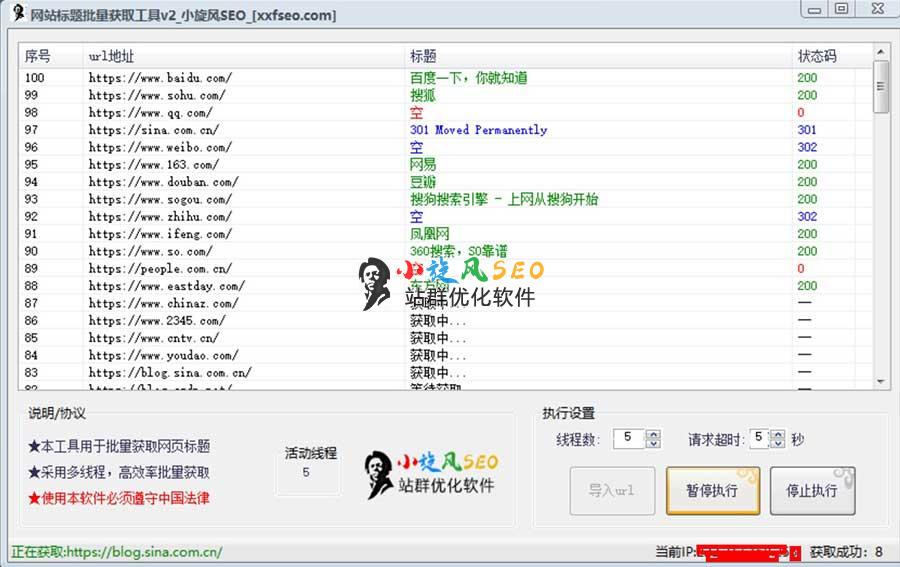Click the title 301 Moved Permanently

pos(479,130)
